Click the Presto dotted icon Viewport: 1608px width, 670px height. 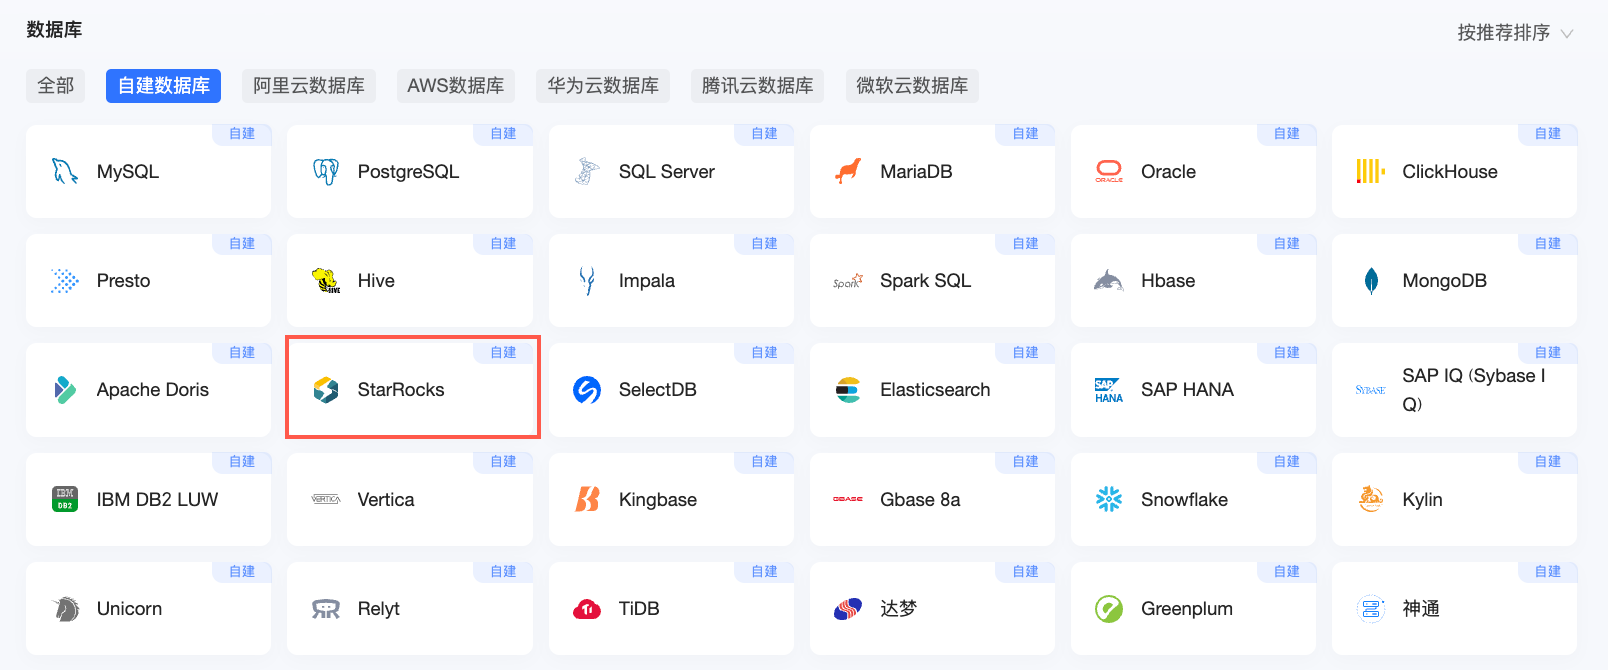(65, 281)
